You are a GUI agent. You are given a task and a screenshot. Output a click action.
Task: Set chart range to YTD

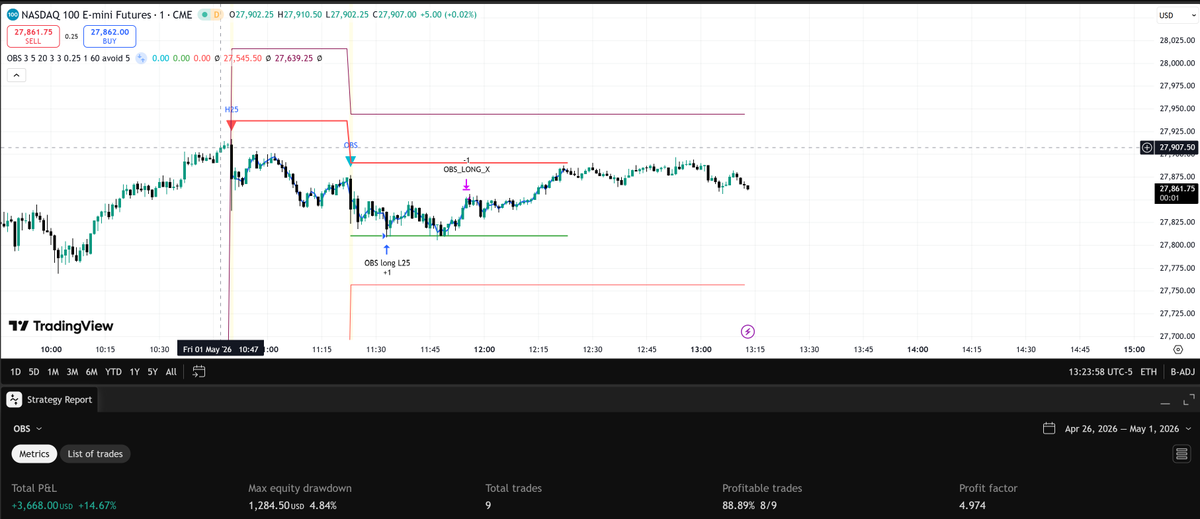pyautogui.click(x=113, y=371)
